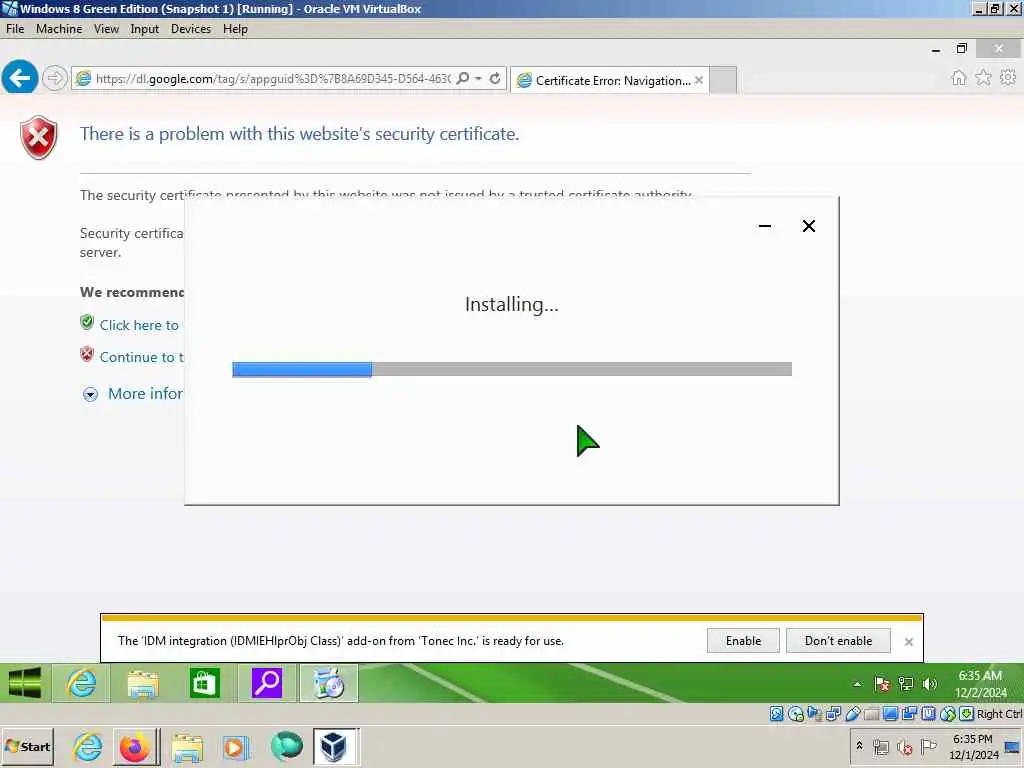The width and height of the screenshot is (1024, 768).
Task: Click the host Start button
Action: [27, 746]
